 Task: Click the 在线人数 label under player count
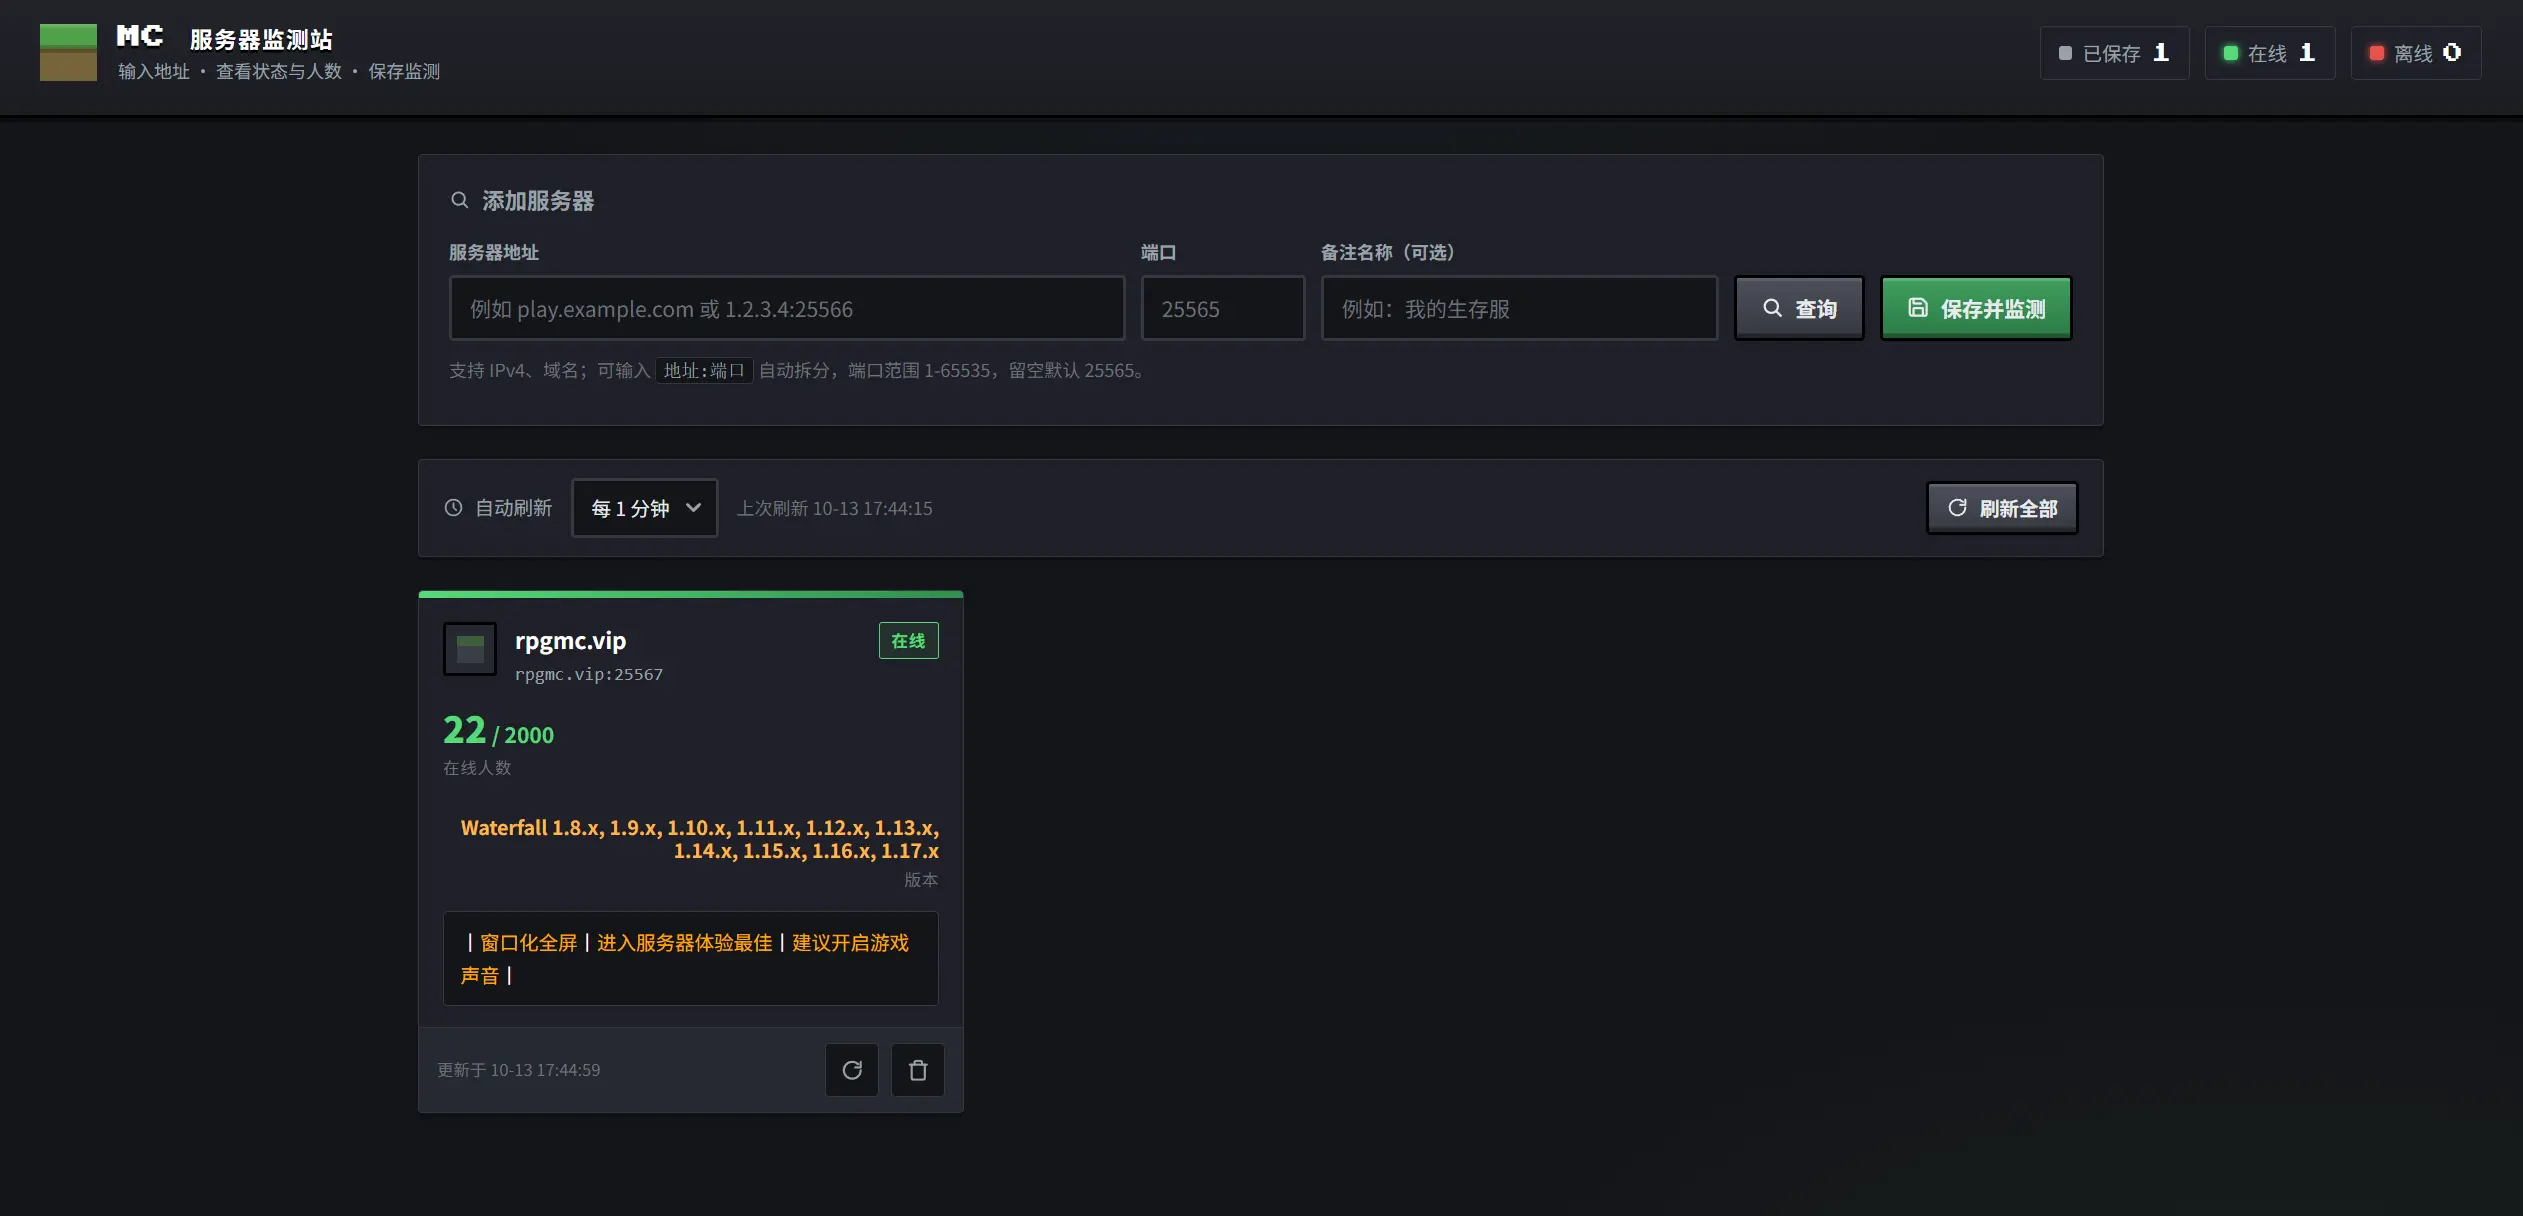click(x=477, y=768)
